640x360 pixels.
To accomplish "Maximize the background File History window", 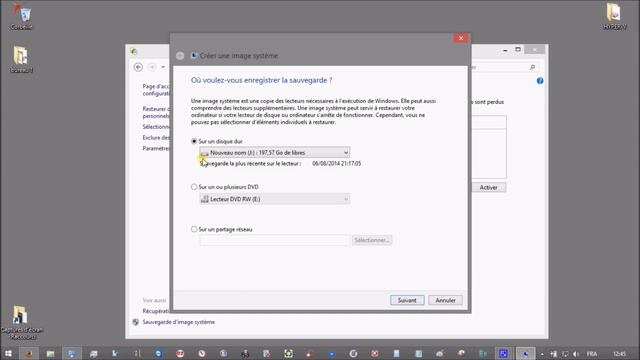I will click(x=518, y=49).
